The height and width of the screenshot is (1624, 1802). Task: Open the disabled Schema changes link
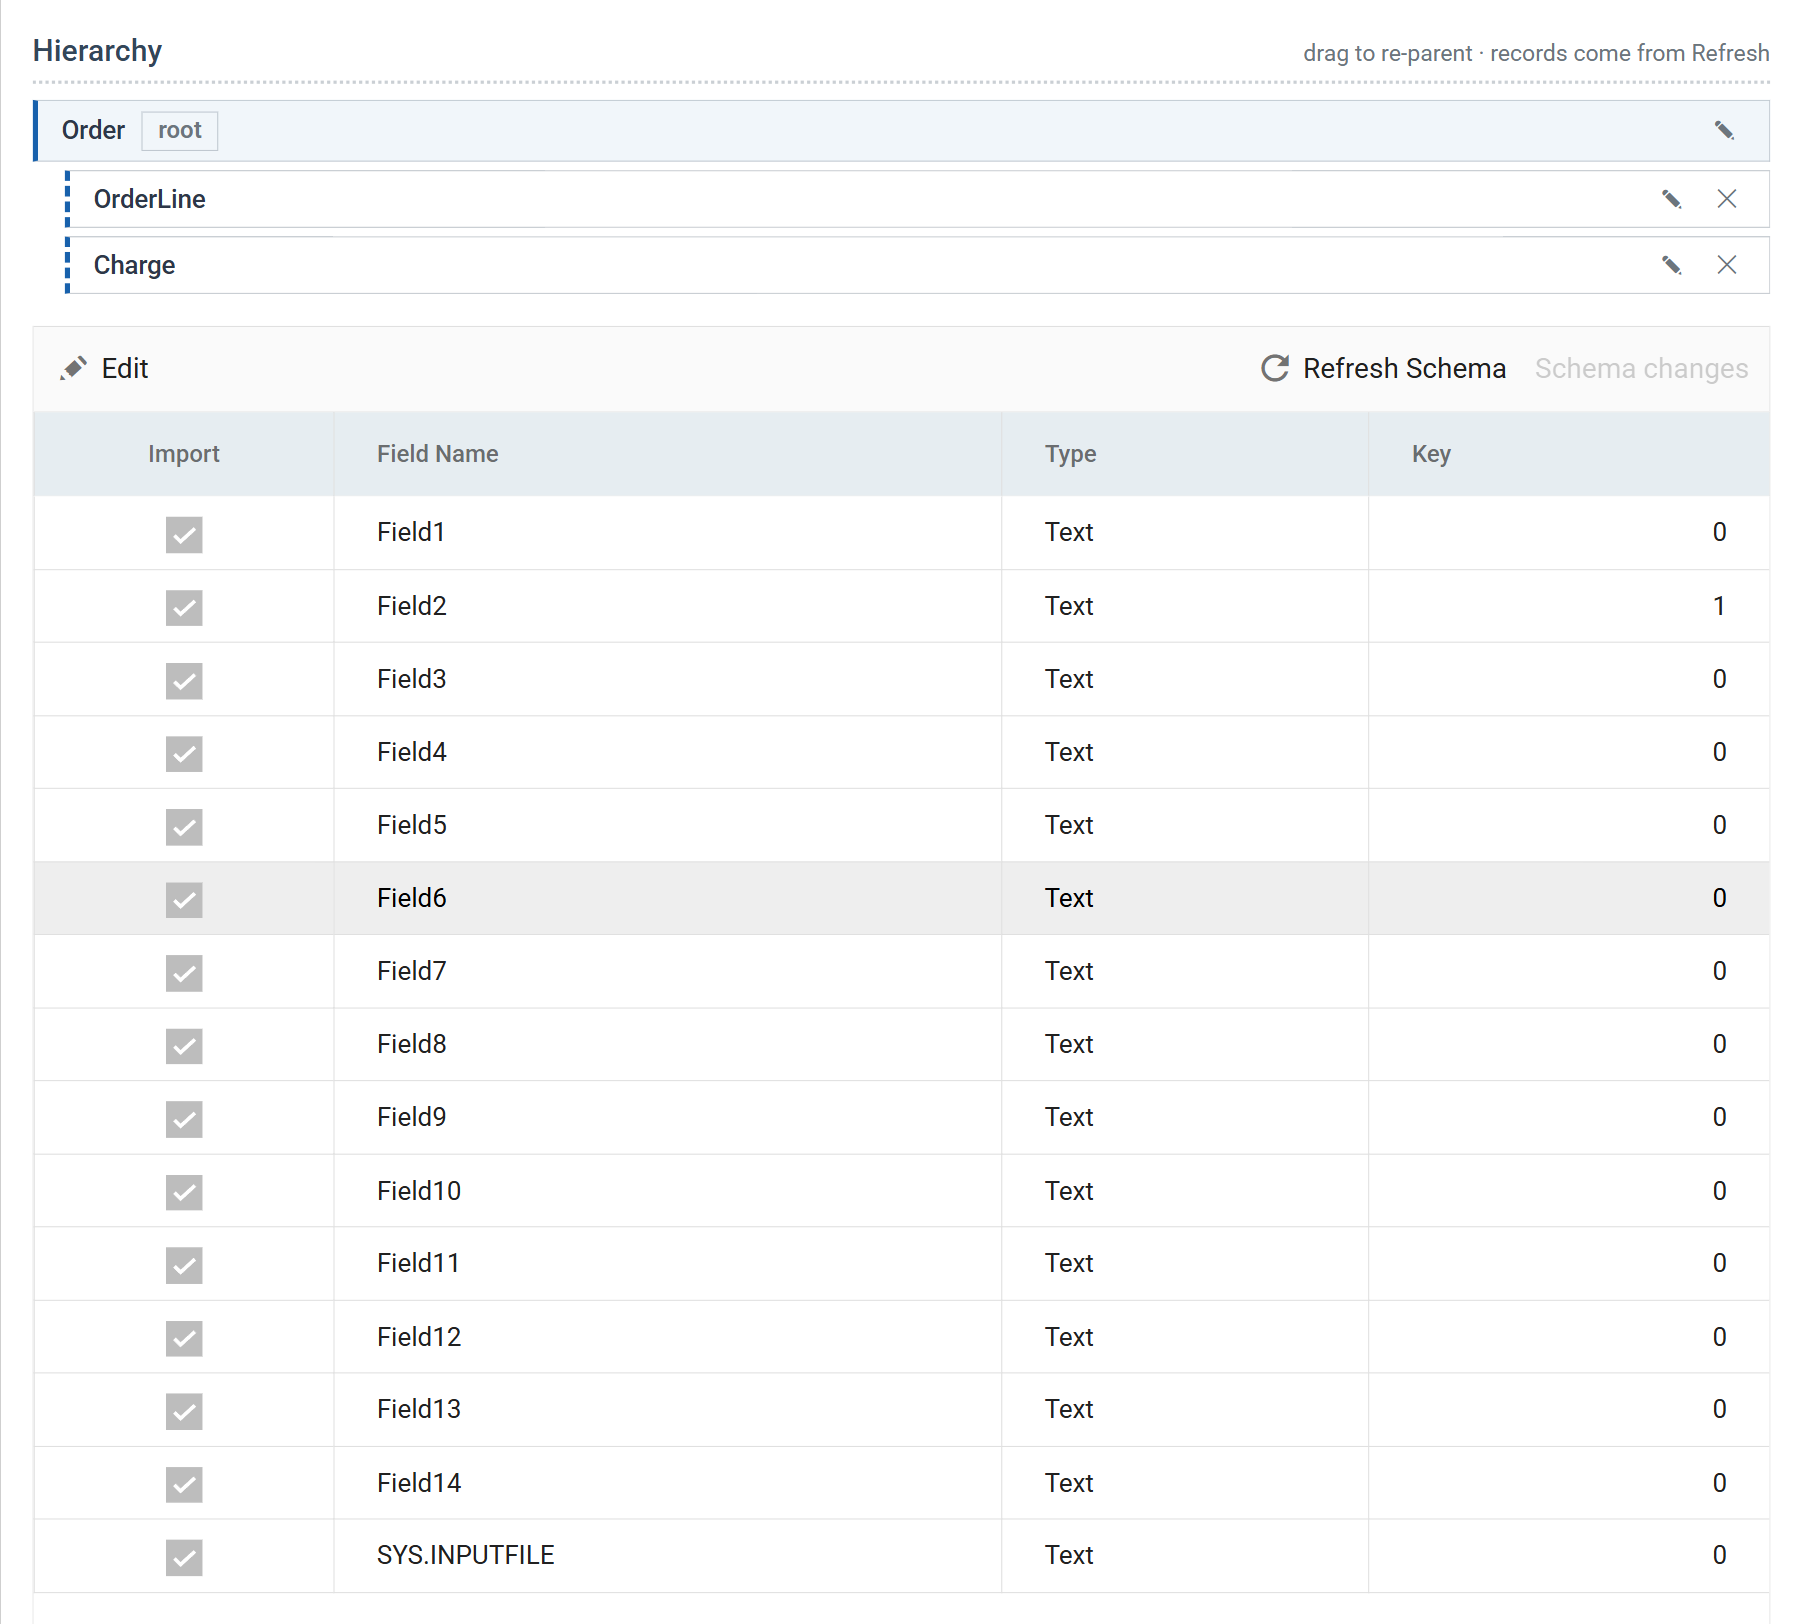[x=1641, y=369]
